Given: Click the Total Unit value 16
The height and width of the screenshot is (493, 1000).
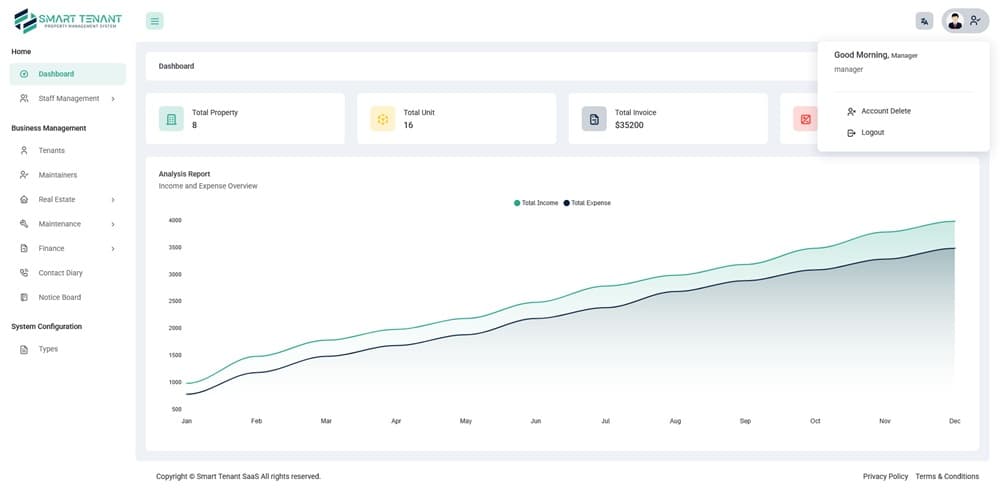Looking at the screenshot, I should point(408,125).
